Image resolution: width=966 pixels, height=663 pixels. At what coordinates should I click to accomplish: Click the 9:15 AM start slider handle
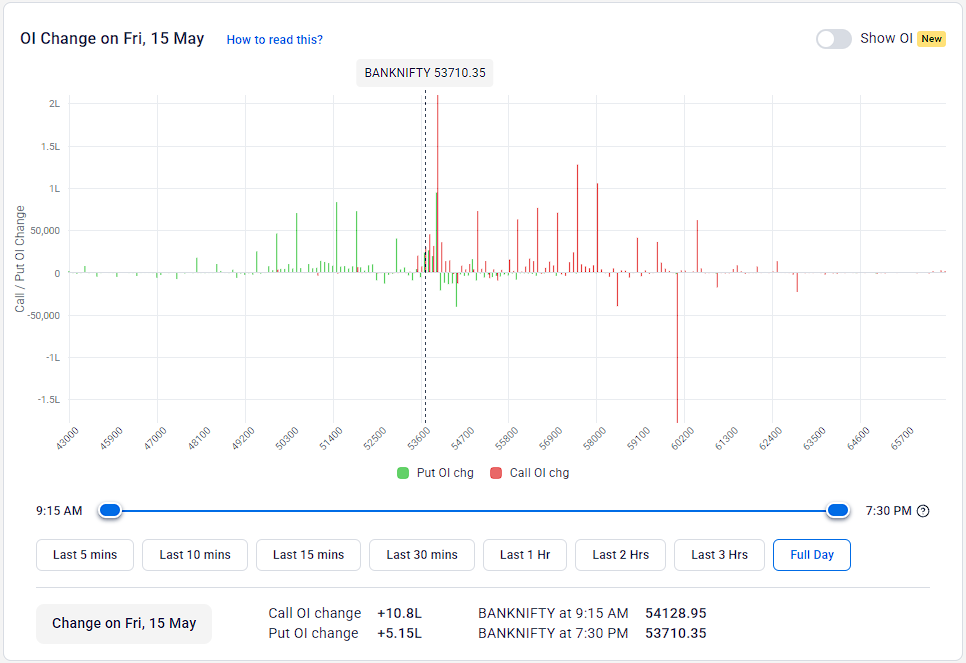click(x=110, y=510)
